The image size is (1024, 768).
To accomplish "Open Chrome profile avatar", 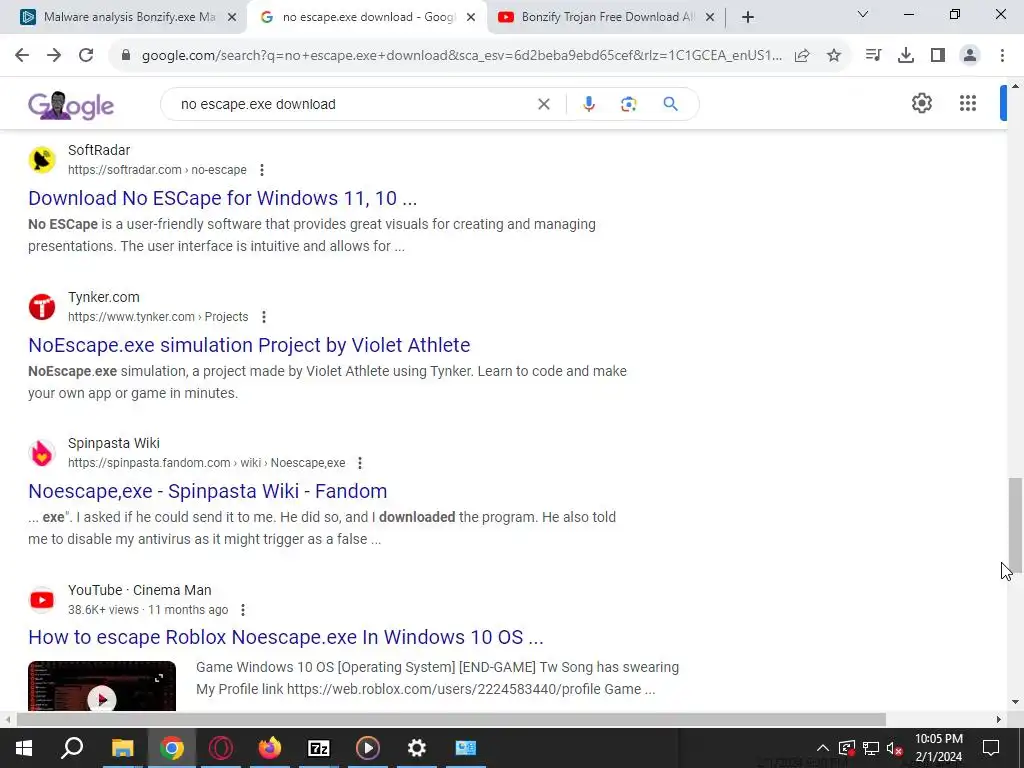I will pyautogui.click(x=970, y=56).
